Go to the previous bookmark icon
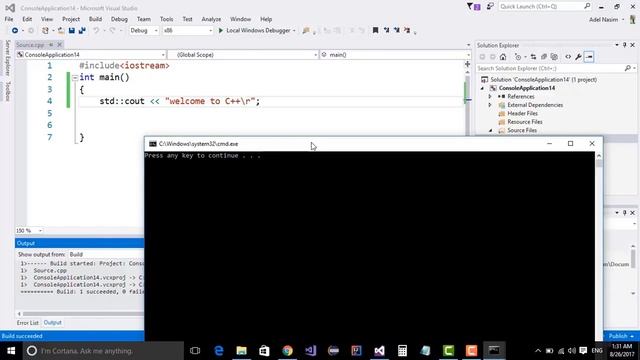The width and height of the screenshot is (640, 360). (386, 30)
